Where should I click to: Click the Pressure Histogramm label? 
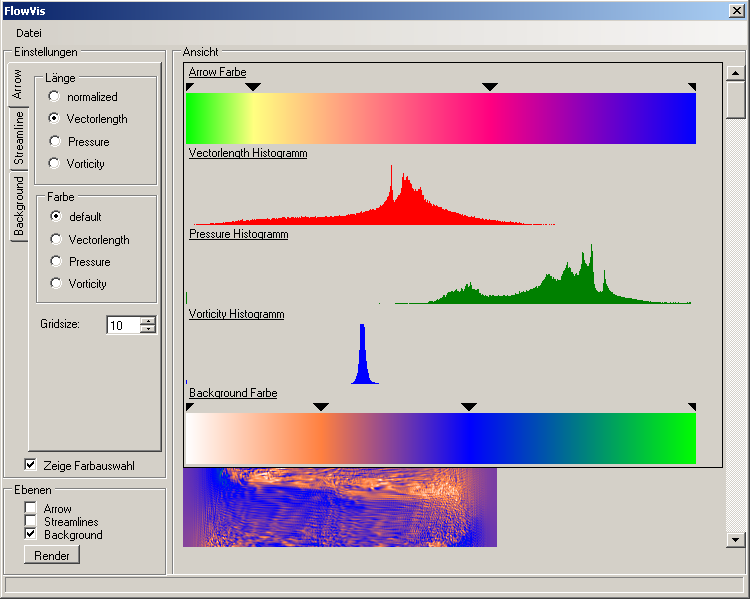tap(239, 234)
